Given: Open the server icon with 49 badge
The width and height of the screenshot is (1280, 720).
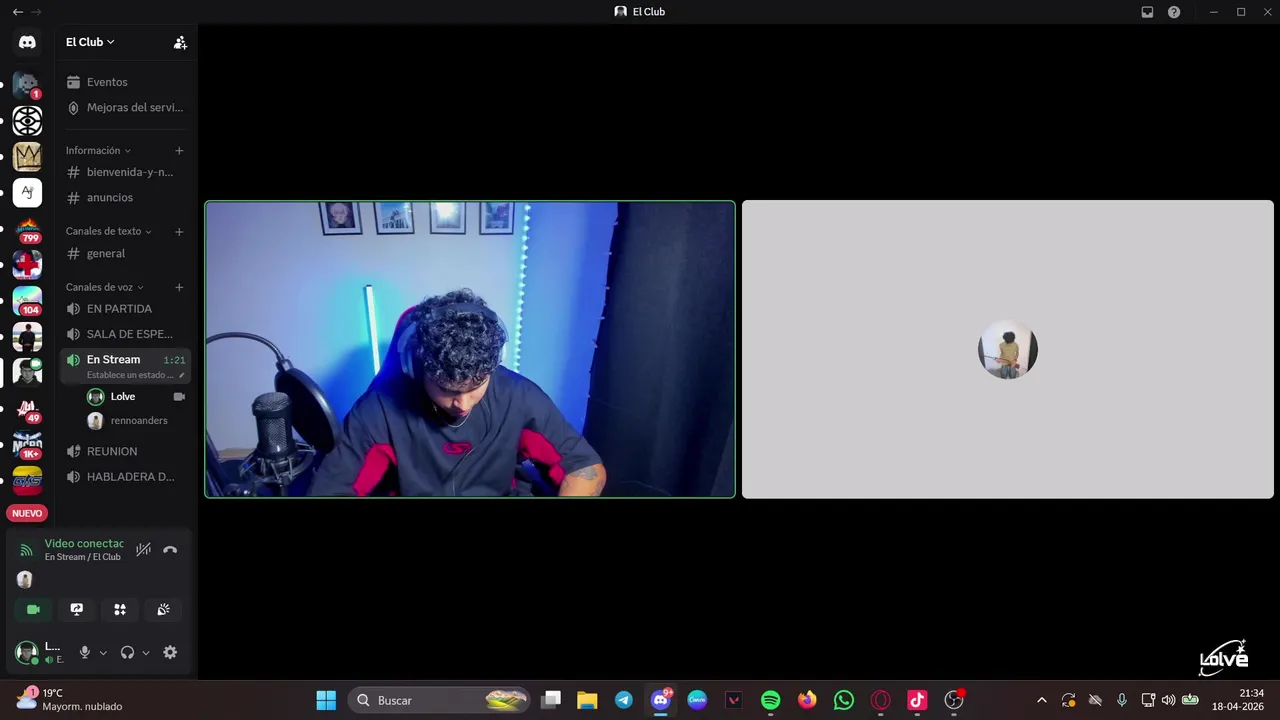Looking at the screenshot, I should [27, 408].
